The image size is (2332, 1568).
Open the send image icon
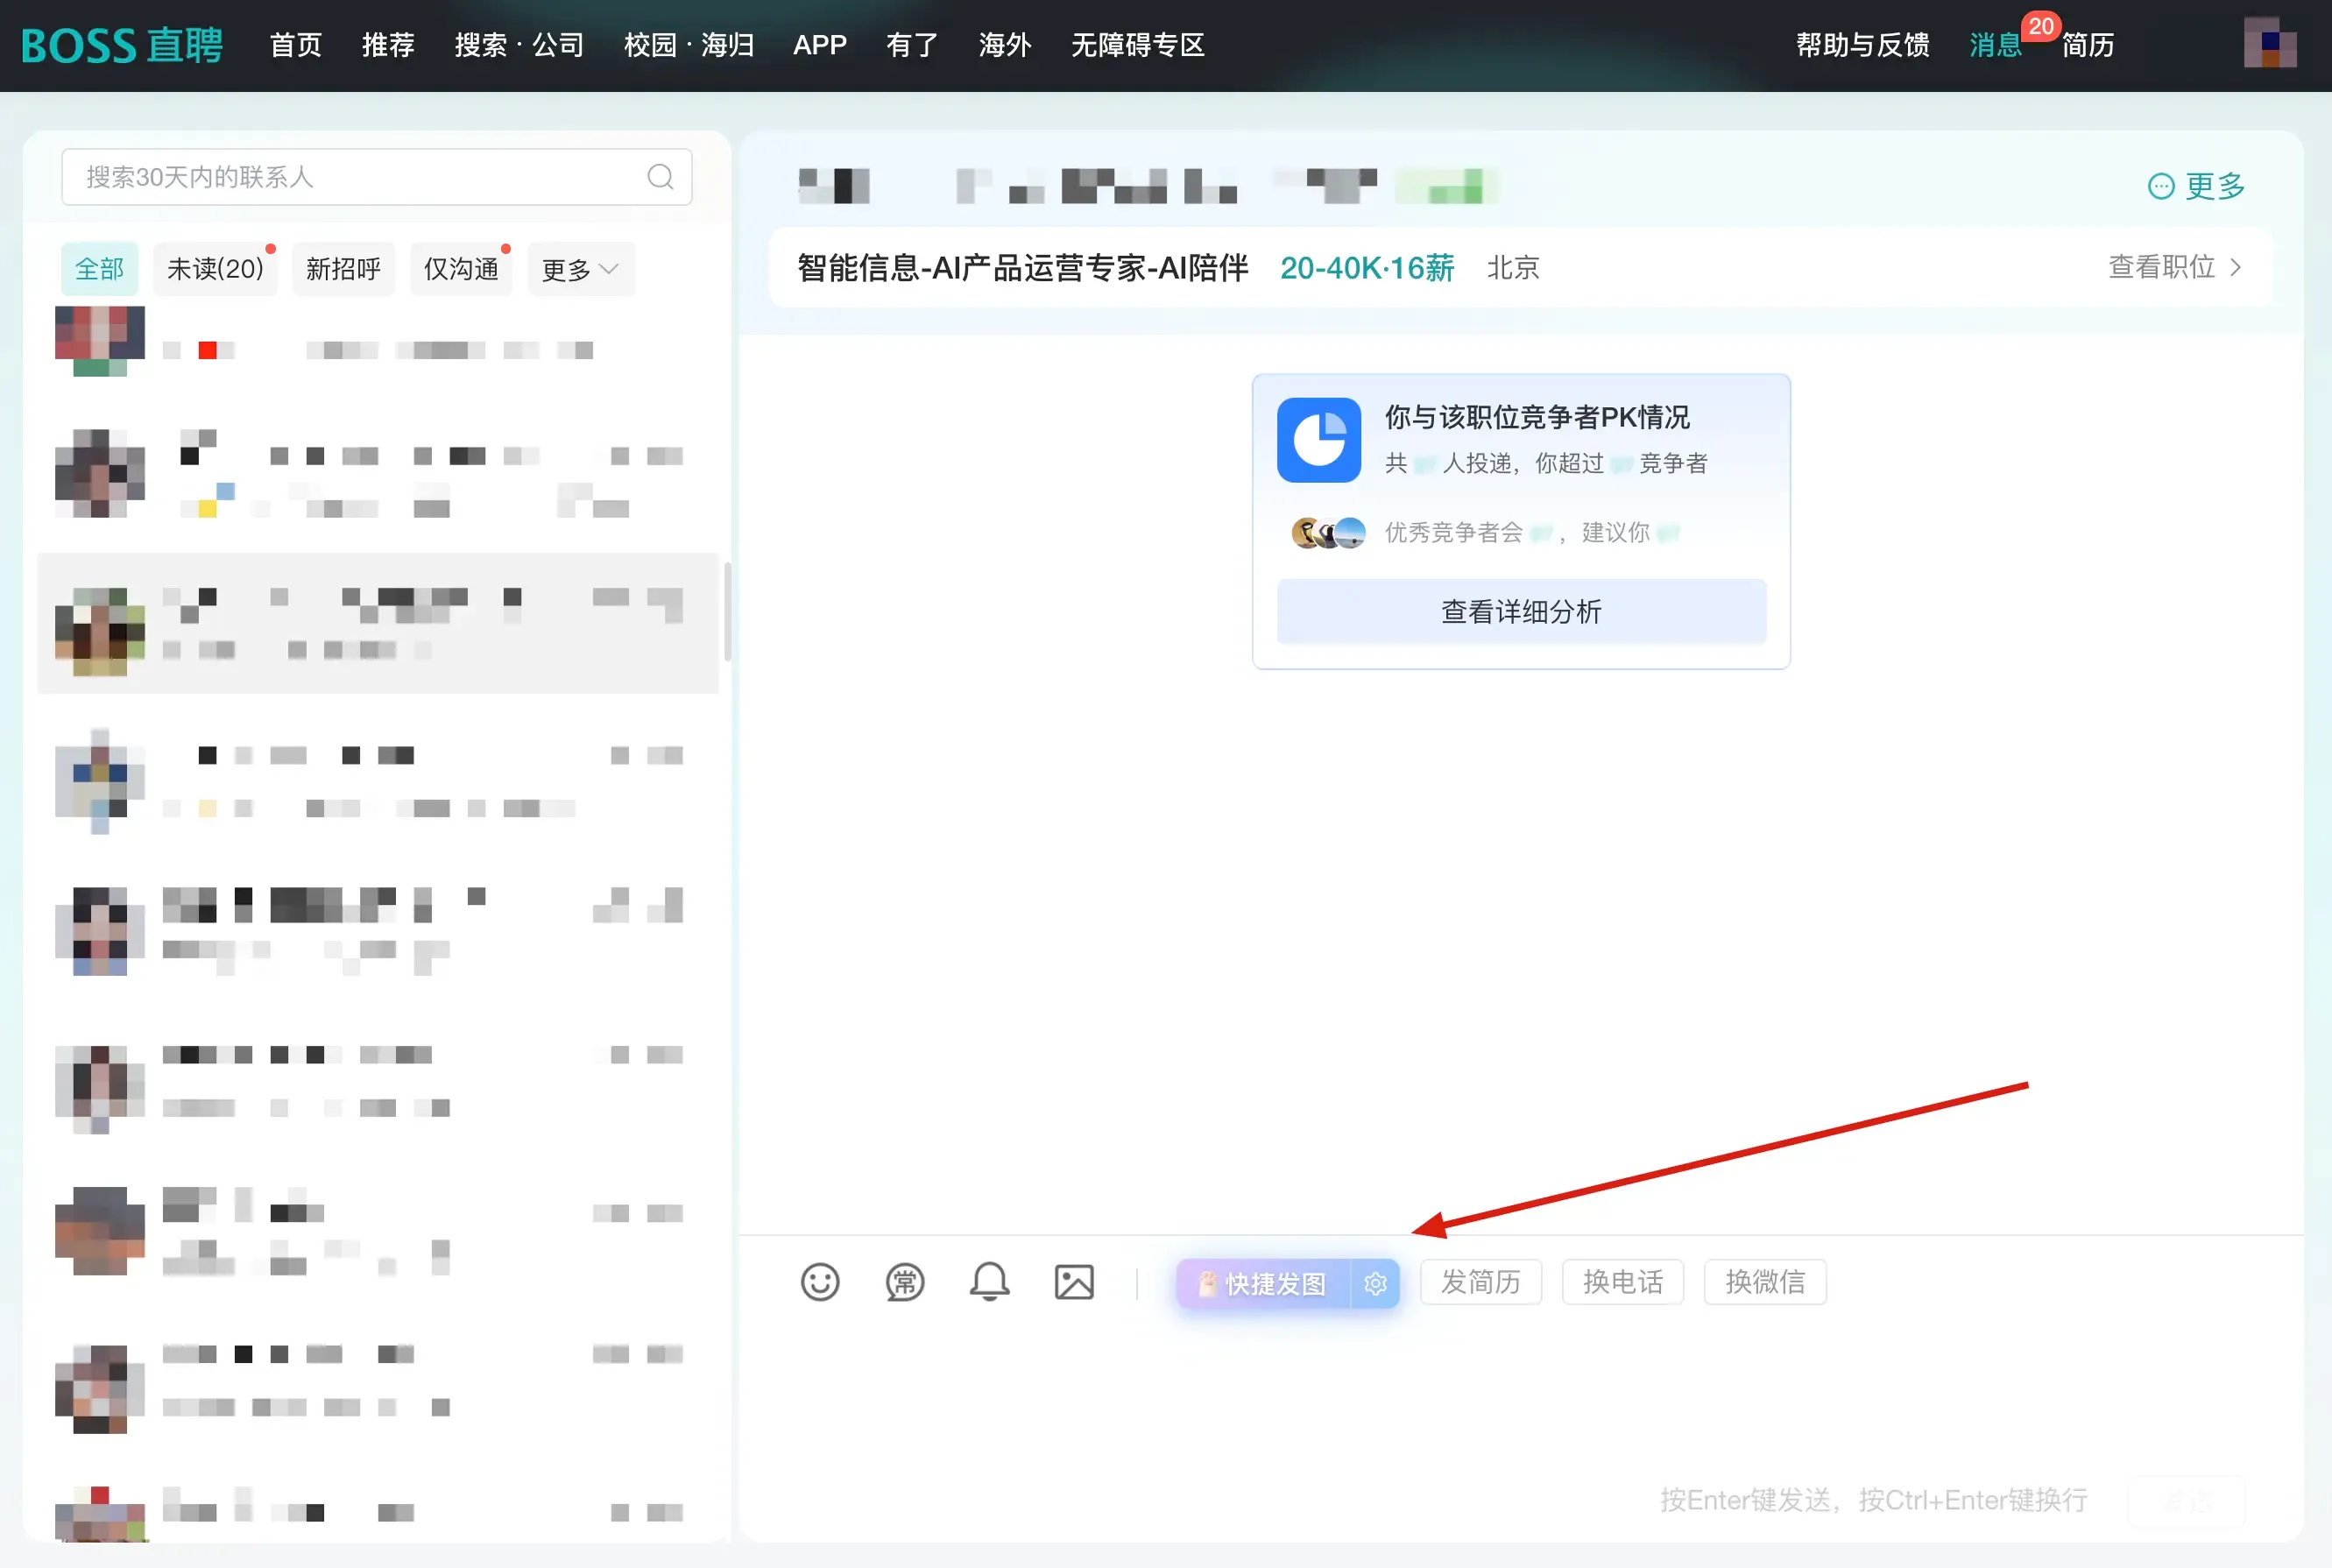(1074, 1283)
